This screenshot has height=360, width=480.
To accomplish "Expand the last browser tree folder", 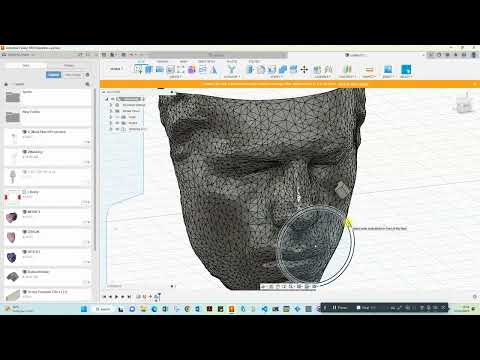I will [111, 129].
